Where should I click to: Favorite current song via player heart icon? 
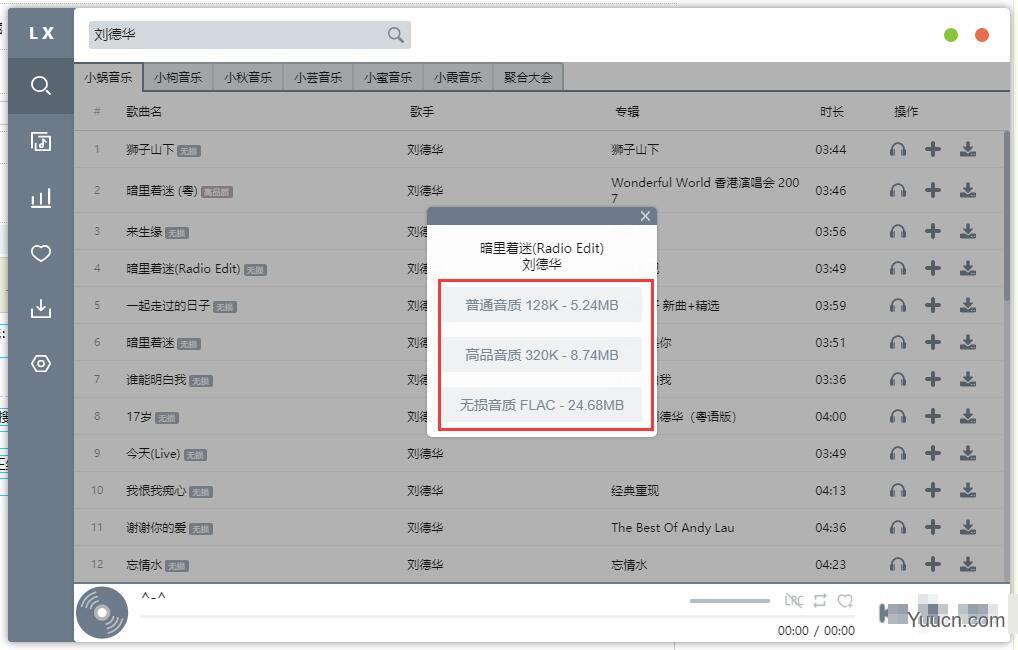[x=846, y=600]
